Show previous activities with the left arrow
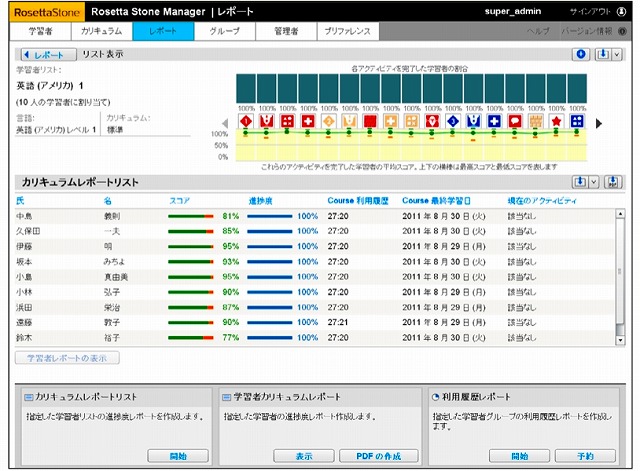The image size is (640, 471). [x=225, y=123]
